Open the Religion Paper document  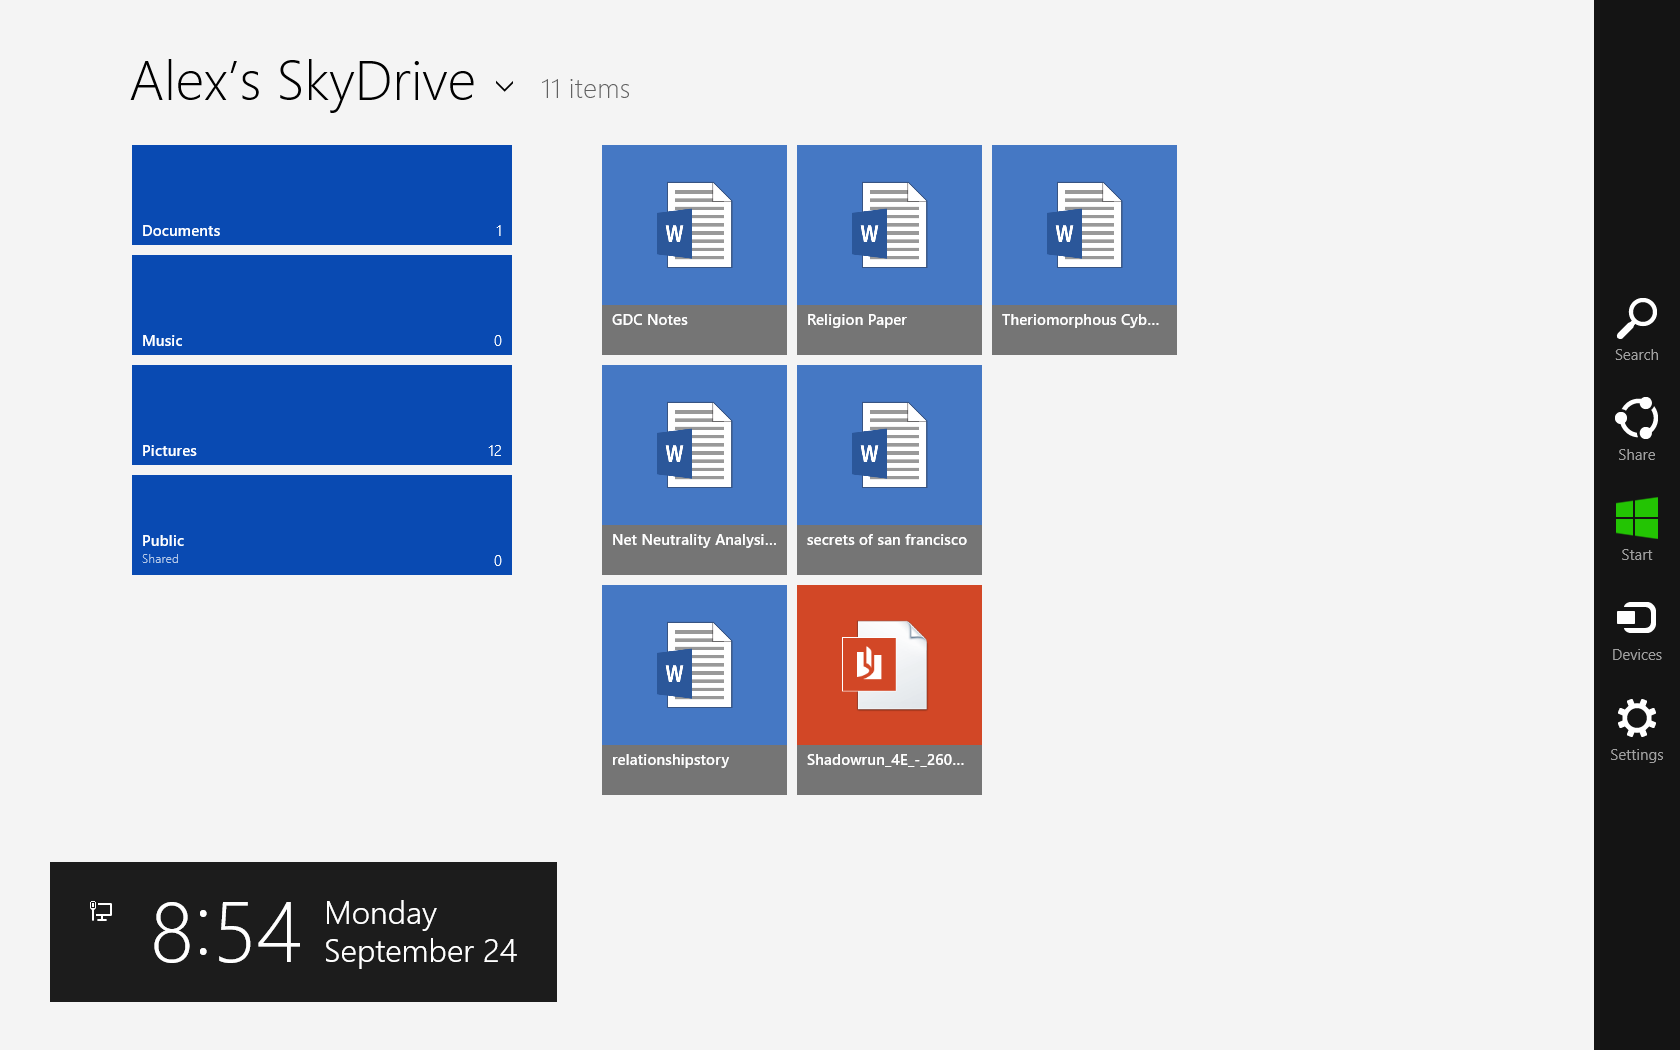(x=888, y=249)
